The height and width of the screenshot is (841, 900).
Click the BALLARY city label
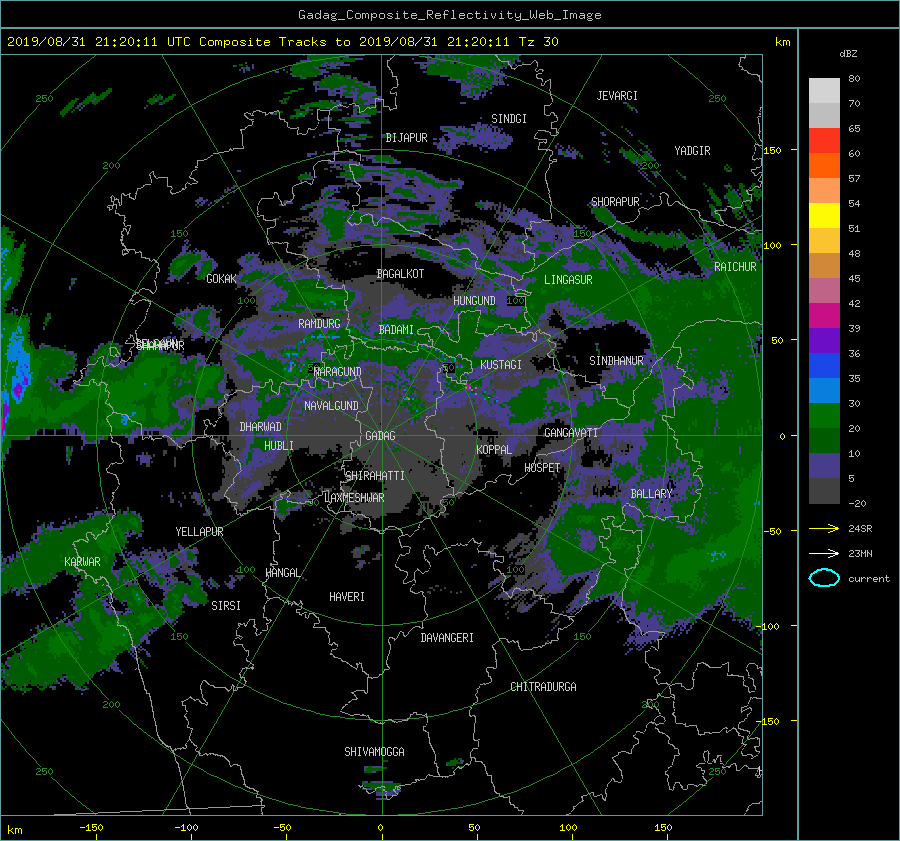coord(651,494)
